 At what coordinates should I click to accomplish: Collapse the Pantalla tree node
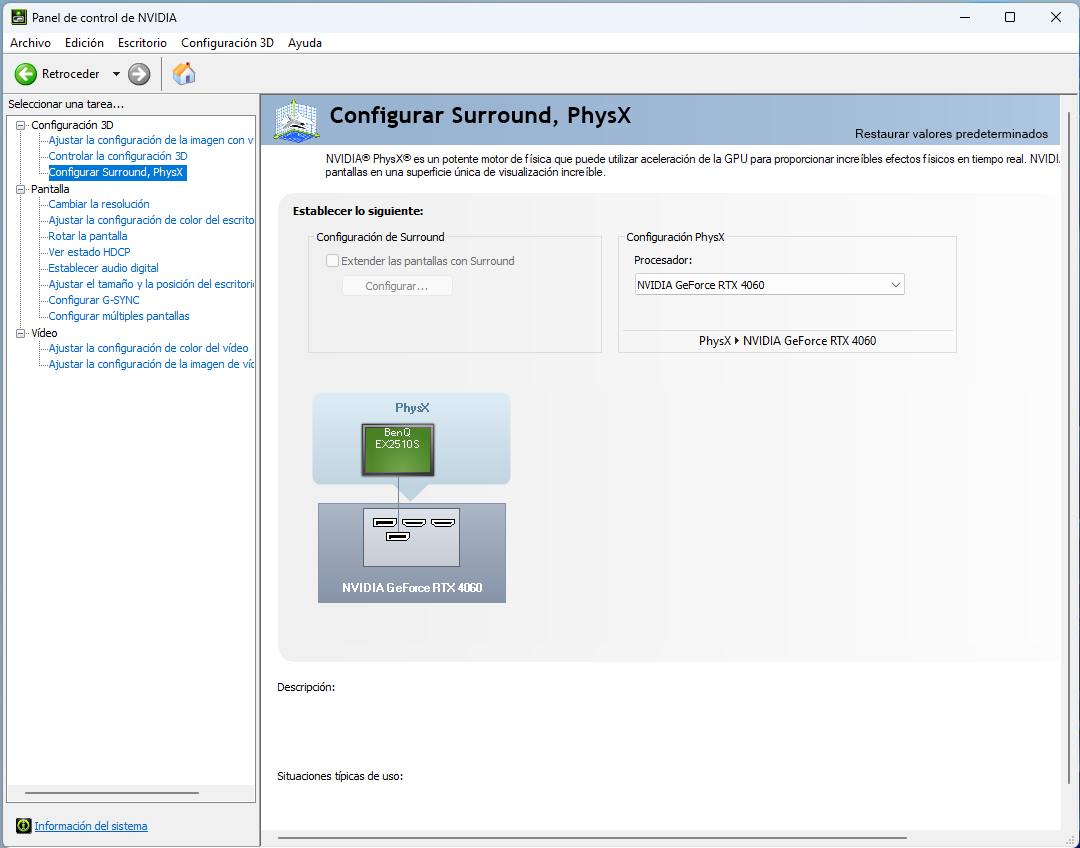21,189
